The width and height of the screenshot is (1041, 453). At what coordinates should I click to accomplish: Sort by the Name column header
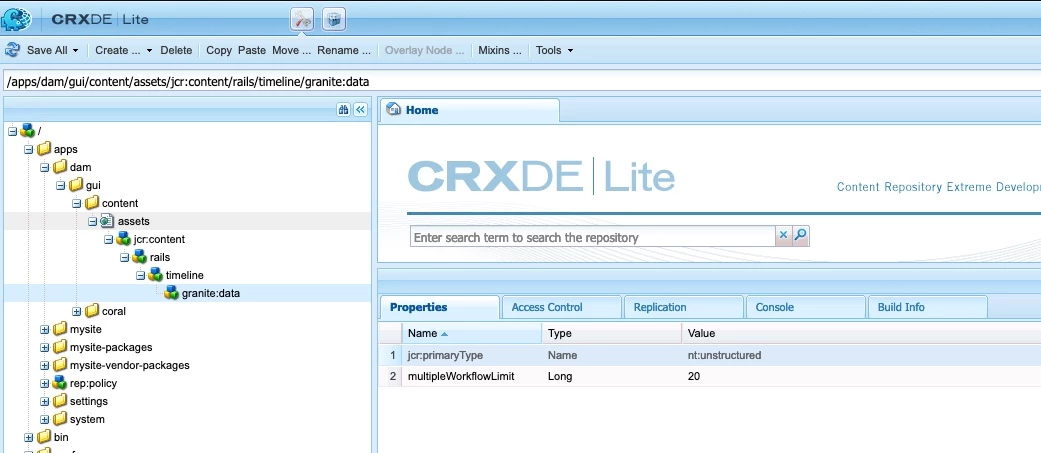(x=471, y=333)
